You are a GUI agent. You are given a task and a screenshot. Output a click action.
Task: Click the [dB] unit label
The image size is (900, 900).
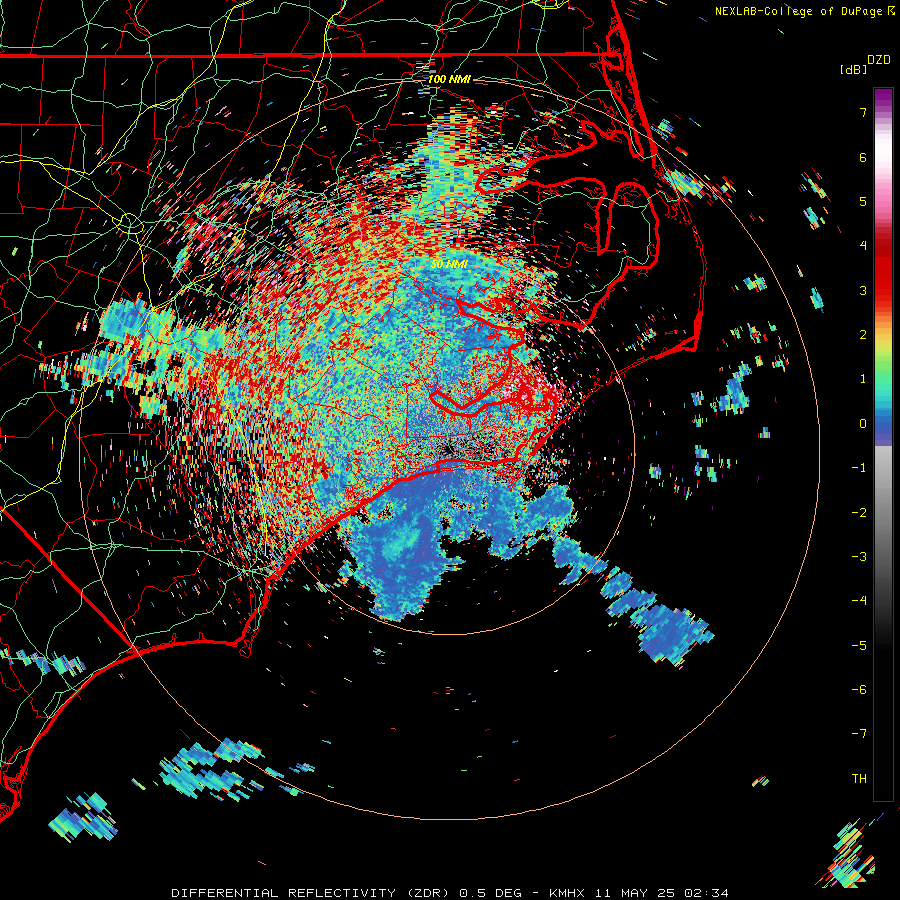853,69
